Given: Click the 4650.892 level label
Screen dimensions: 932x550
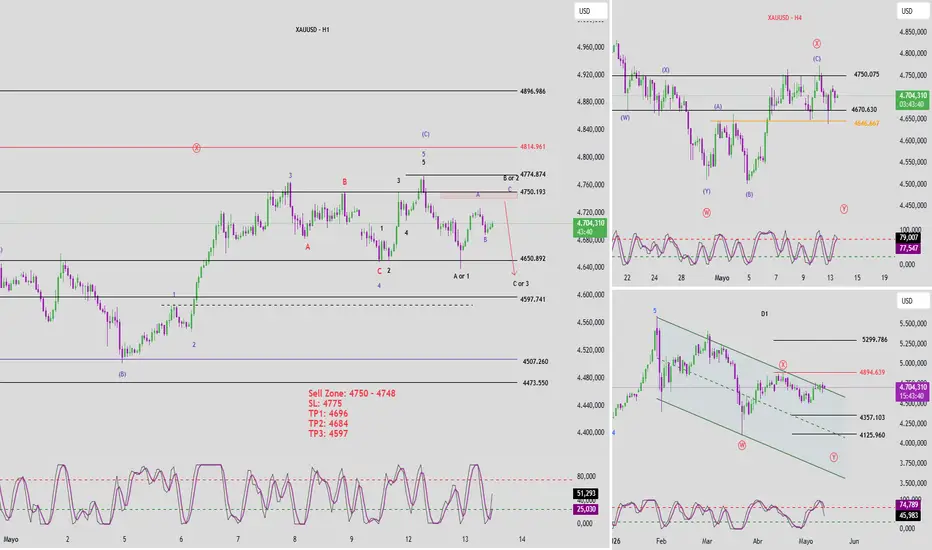Looking at the screenshot, I should [x=533, y=259].
